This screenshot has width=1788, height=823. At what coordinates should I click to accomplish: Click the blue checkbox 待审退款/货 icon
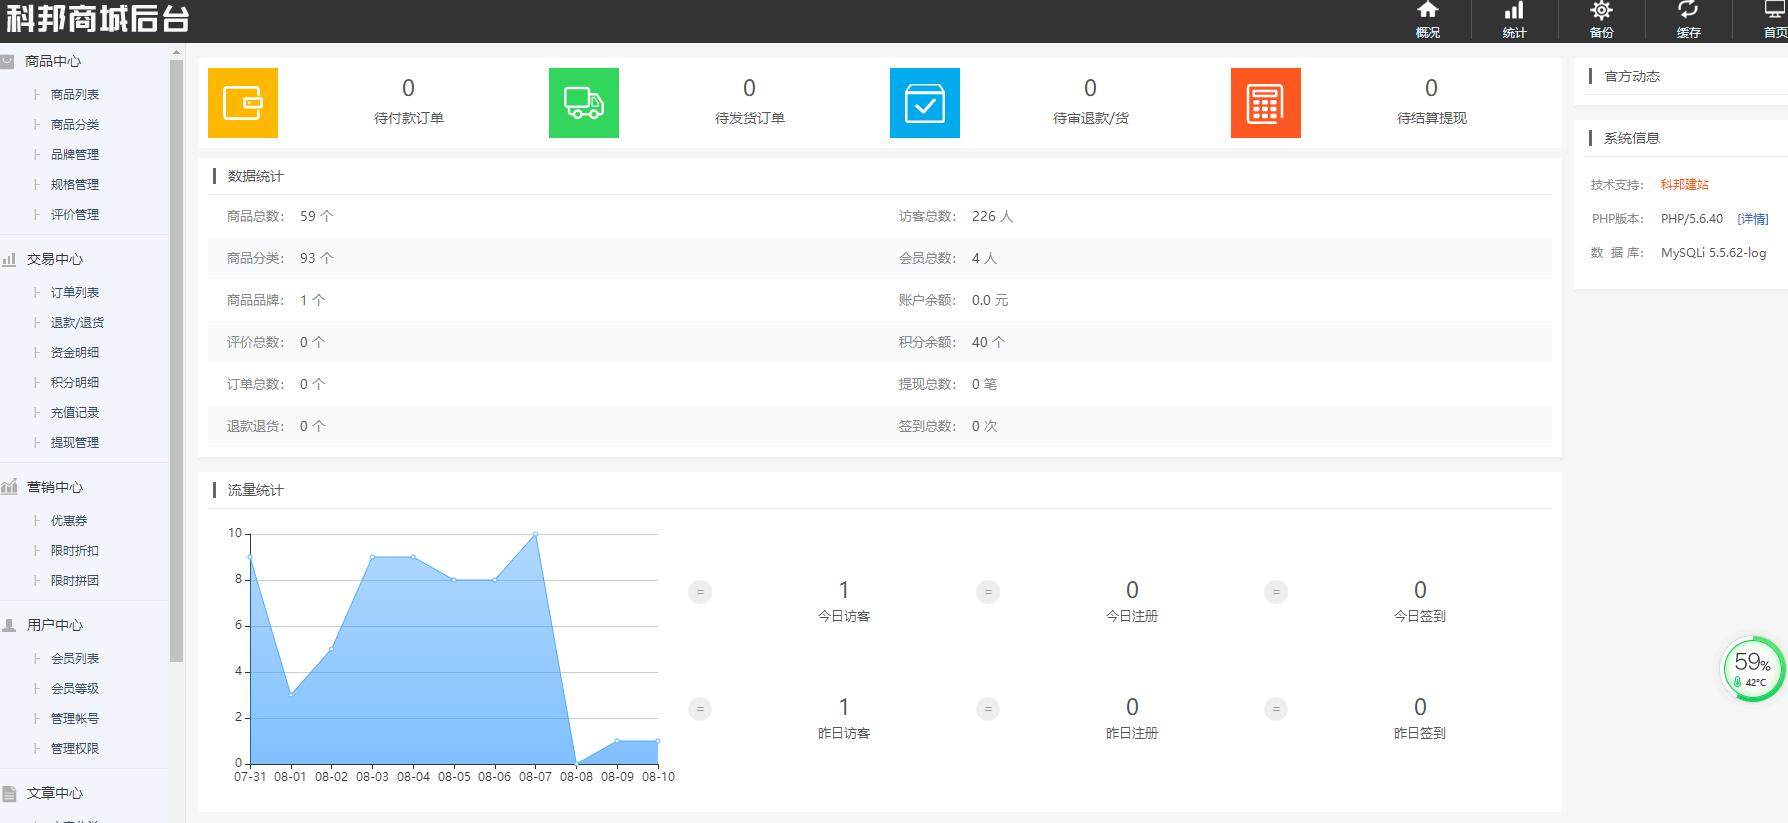[925, 103]
